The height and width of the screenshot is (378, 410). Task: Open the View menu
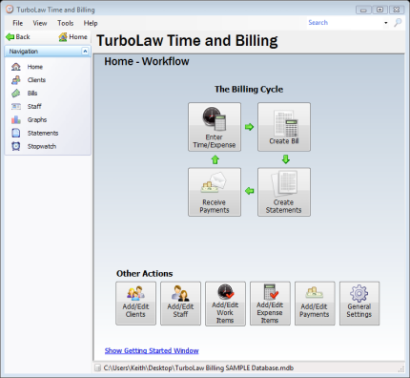coord(40,23)
